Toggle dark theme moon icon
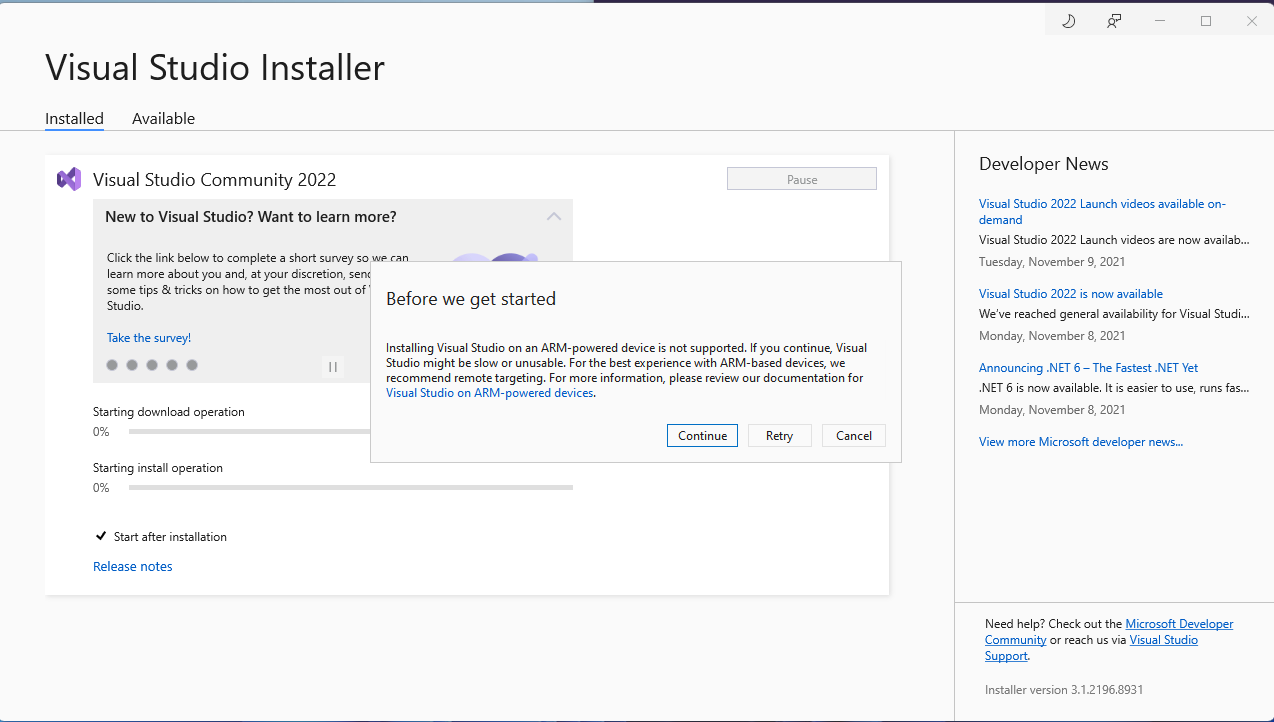This screenshot has width=1274, height=722. [1068, 21]
